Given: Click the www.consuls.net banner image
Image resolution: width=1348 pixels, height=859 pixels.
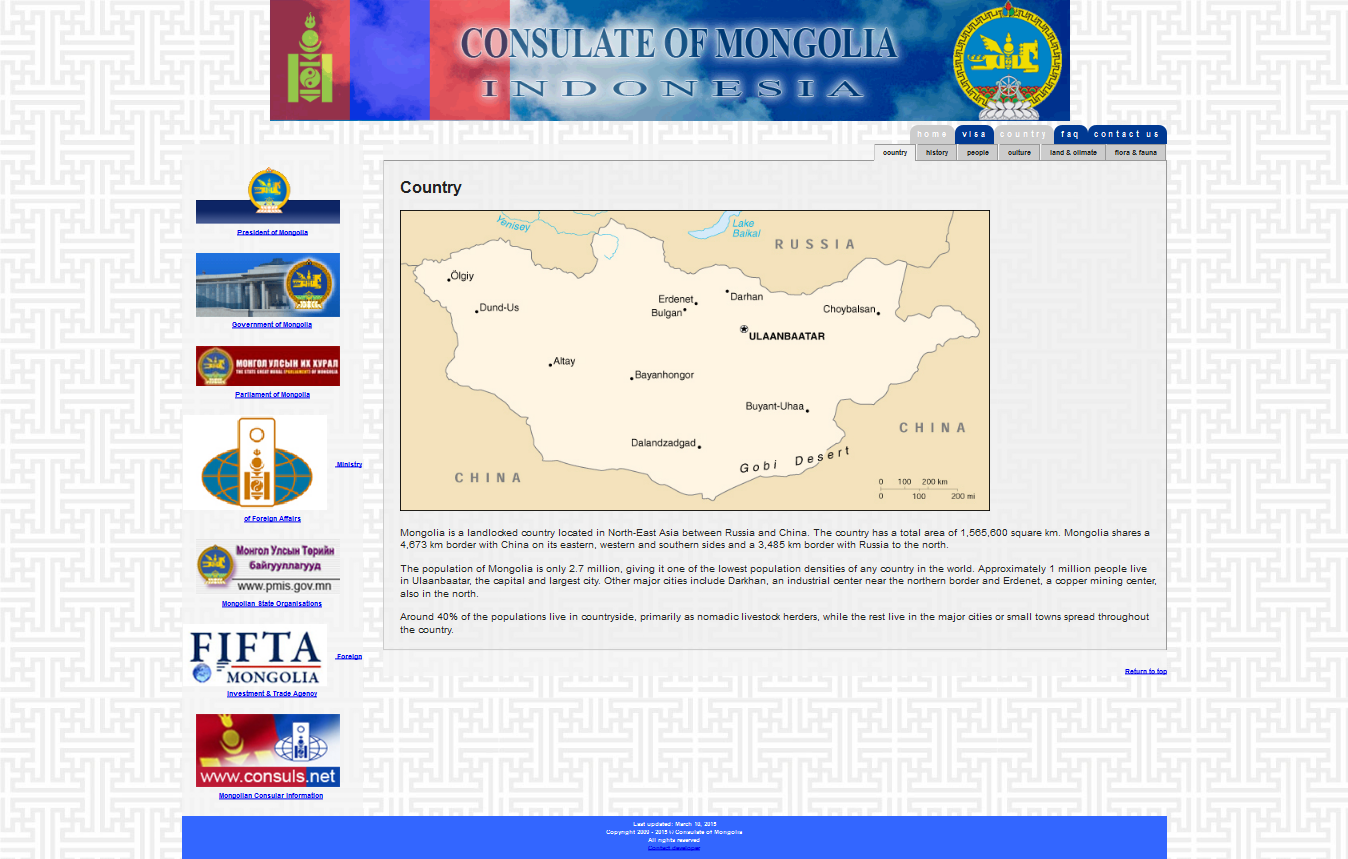Looking at the screenshot, I should click(x=268, y=750).
